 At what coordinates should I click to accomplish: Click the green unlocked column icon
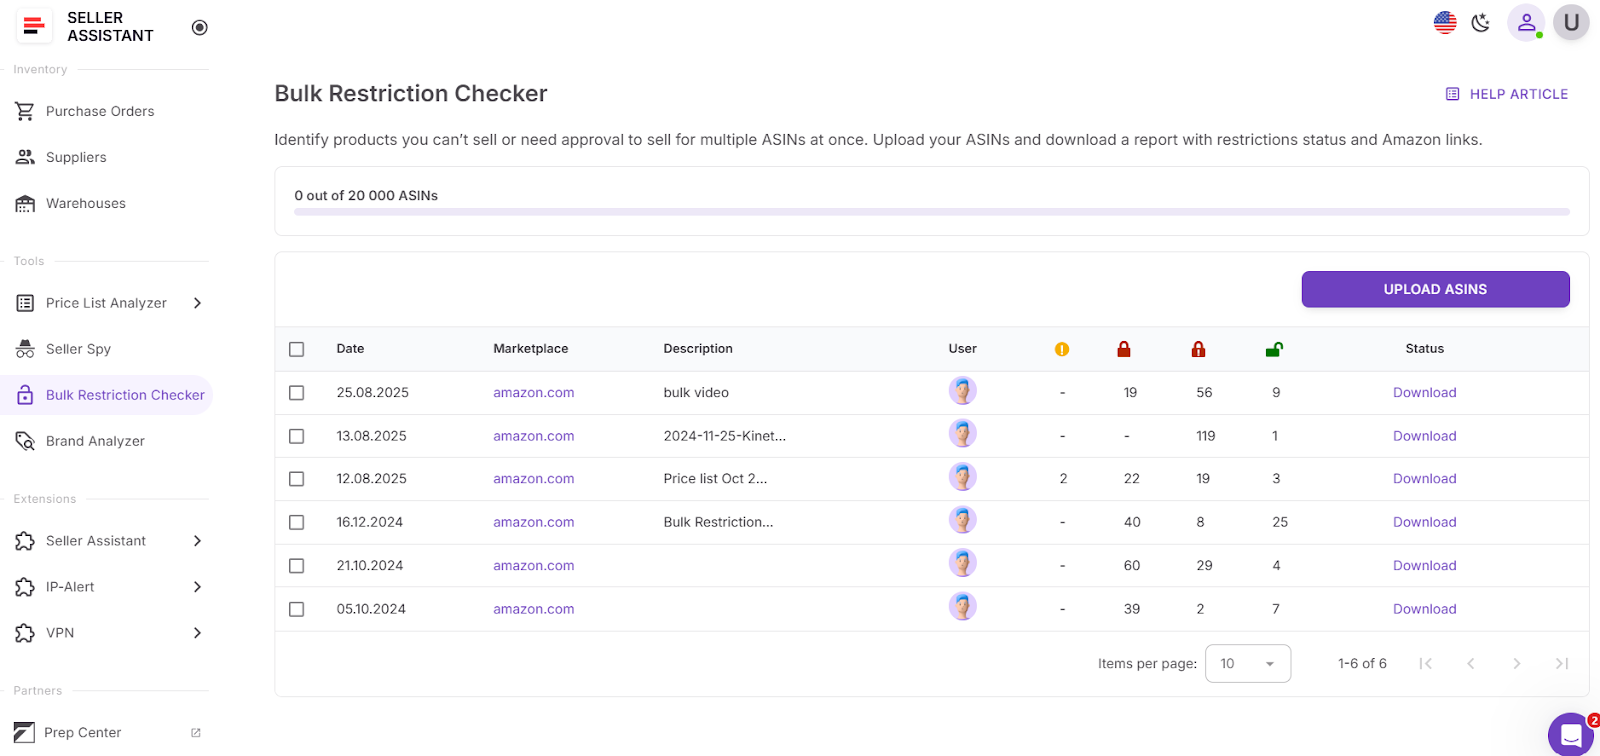(1274, 349)
